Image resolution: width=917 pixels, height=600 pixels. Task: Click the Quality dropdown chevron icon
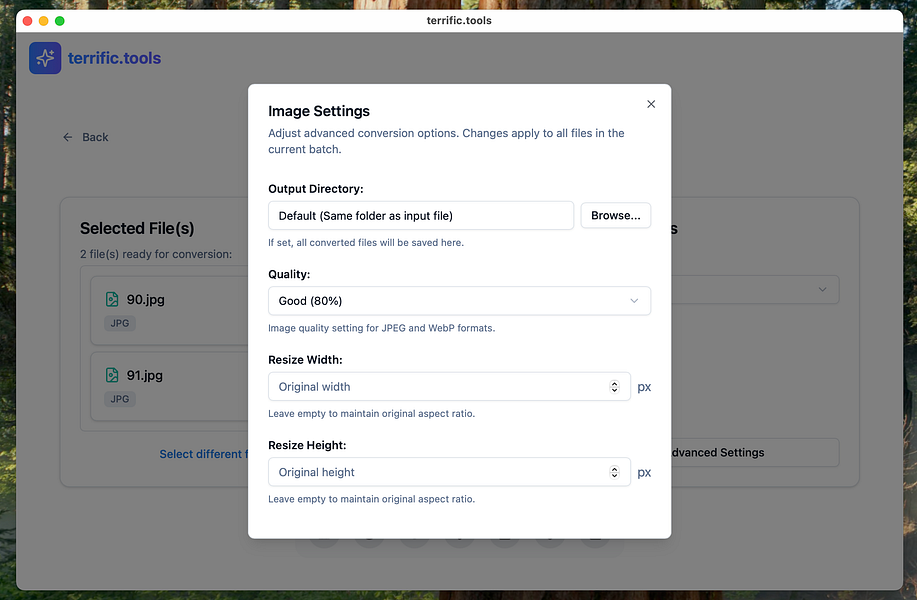coord(634,301)
